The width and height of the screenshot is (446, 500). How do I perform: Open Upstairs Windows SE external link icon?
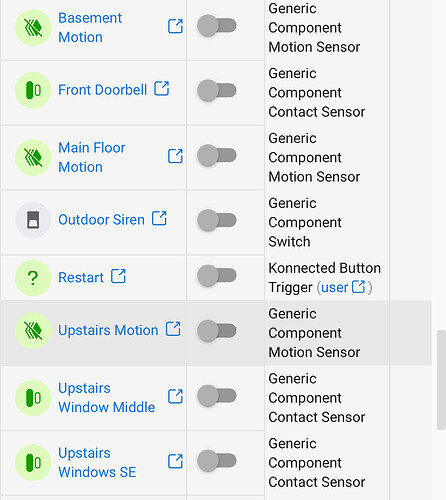(x=175, y=461)
